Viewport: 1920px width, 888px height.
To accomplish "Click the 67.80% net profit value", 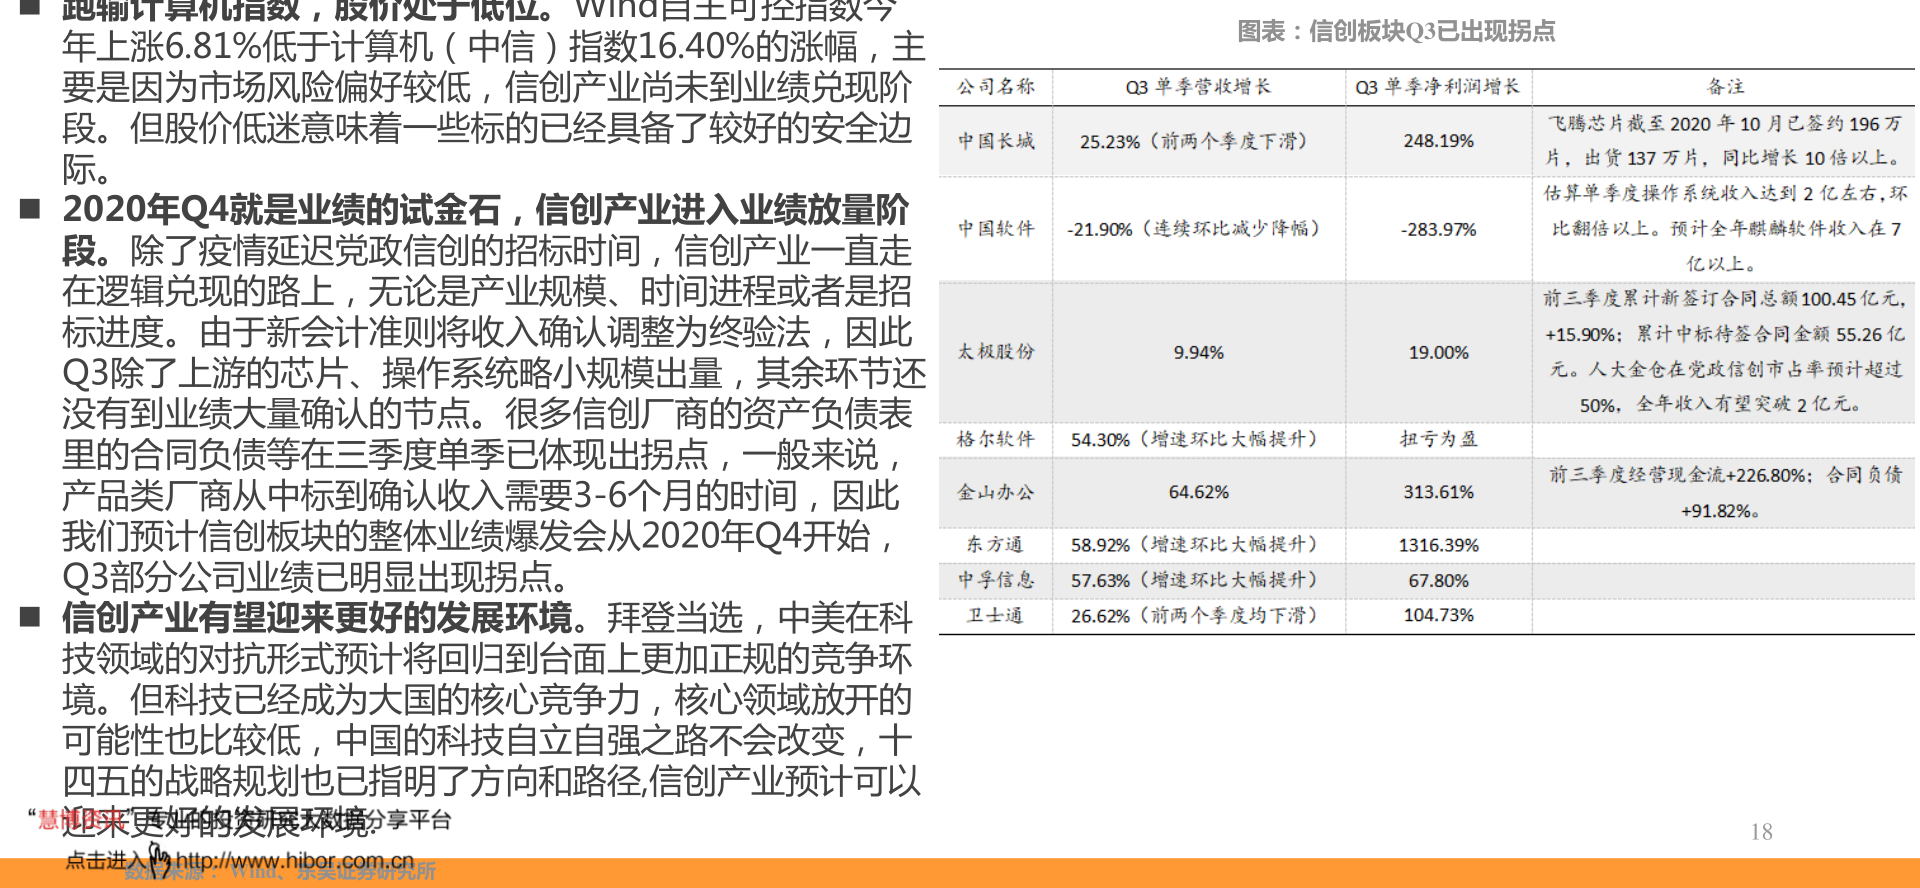I will click(x=1438, y=580).
